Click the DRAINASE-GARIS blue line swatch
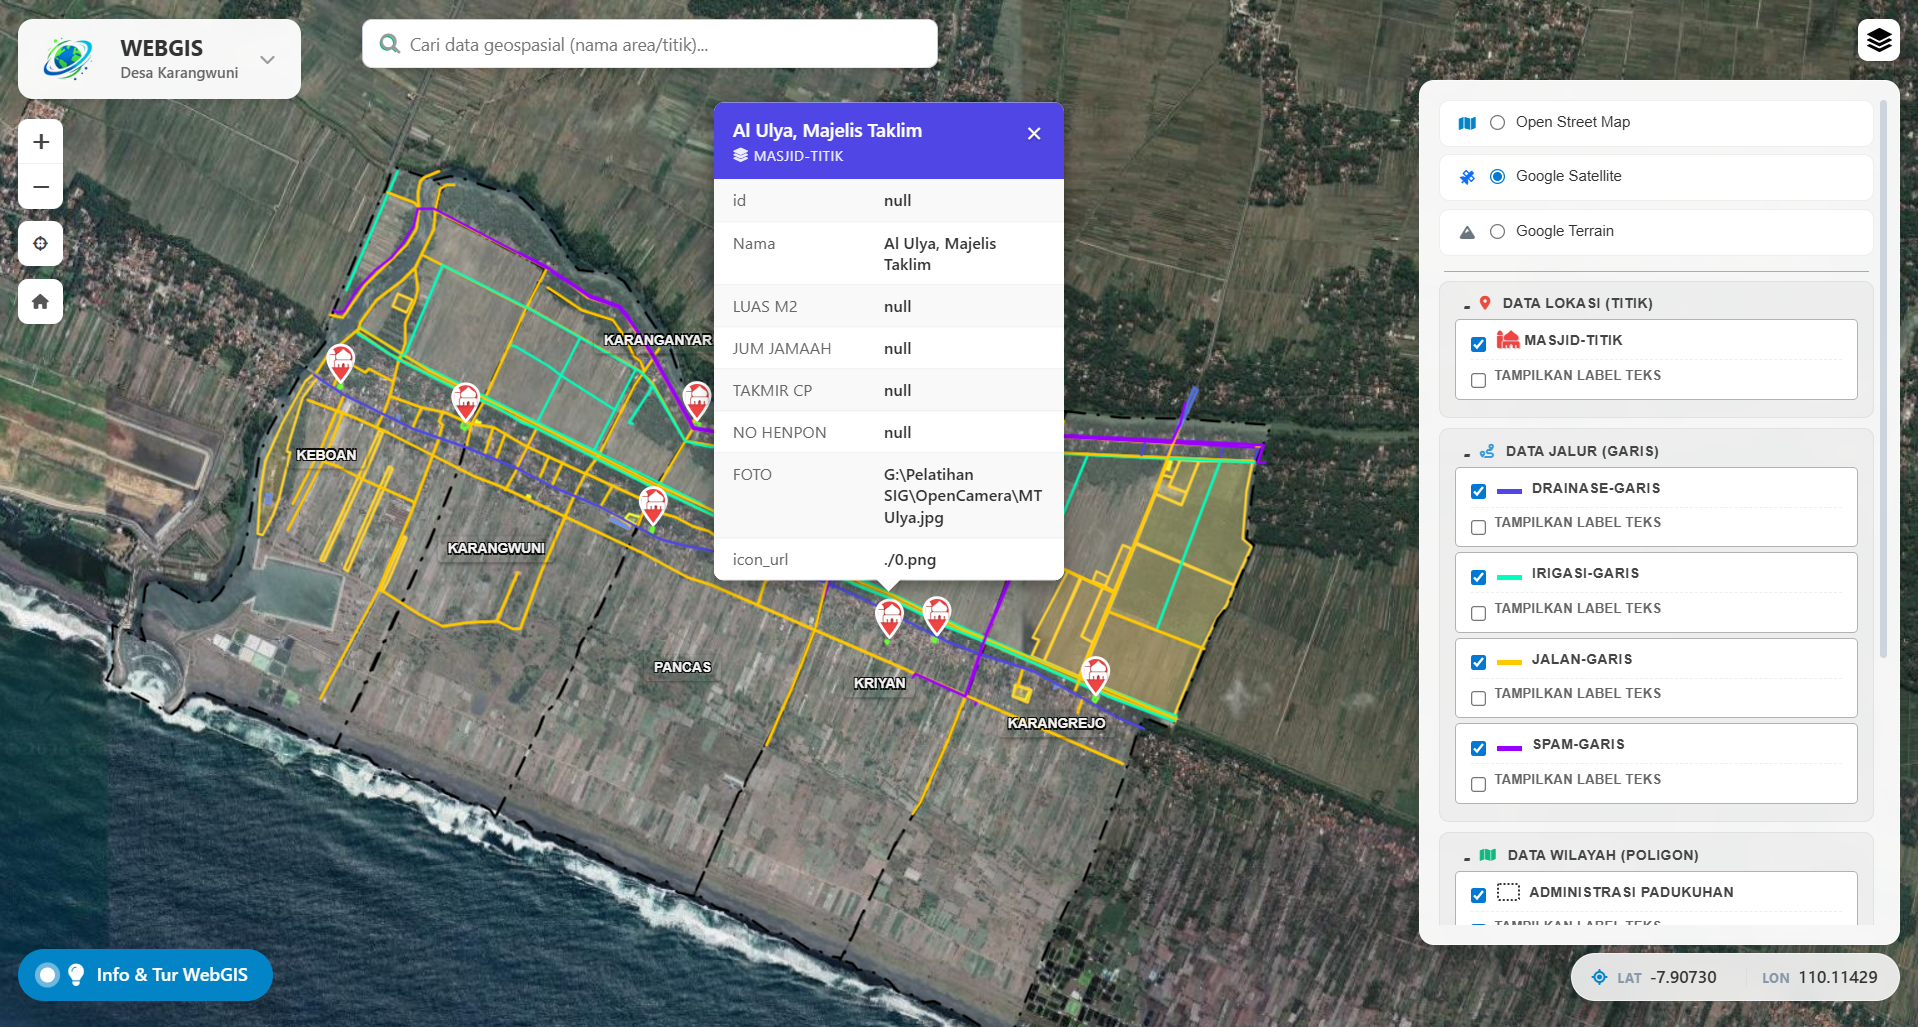Image resolution: width=1918 pixels, height=1027 pixels. [1509, 491]
